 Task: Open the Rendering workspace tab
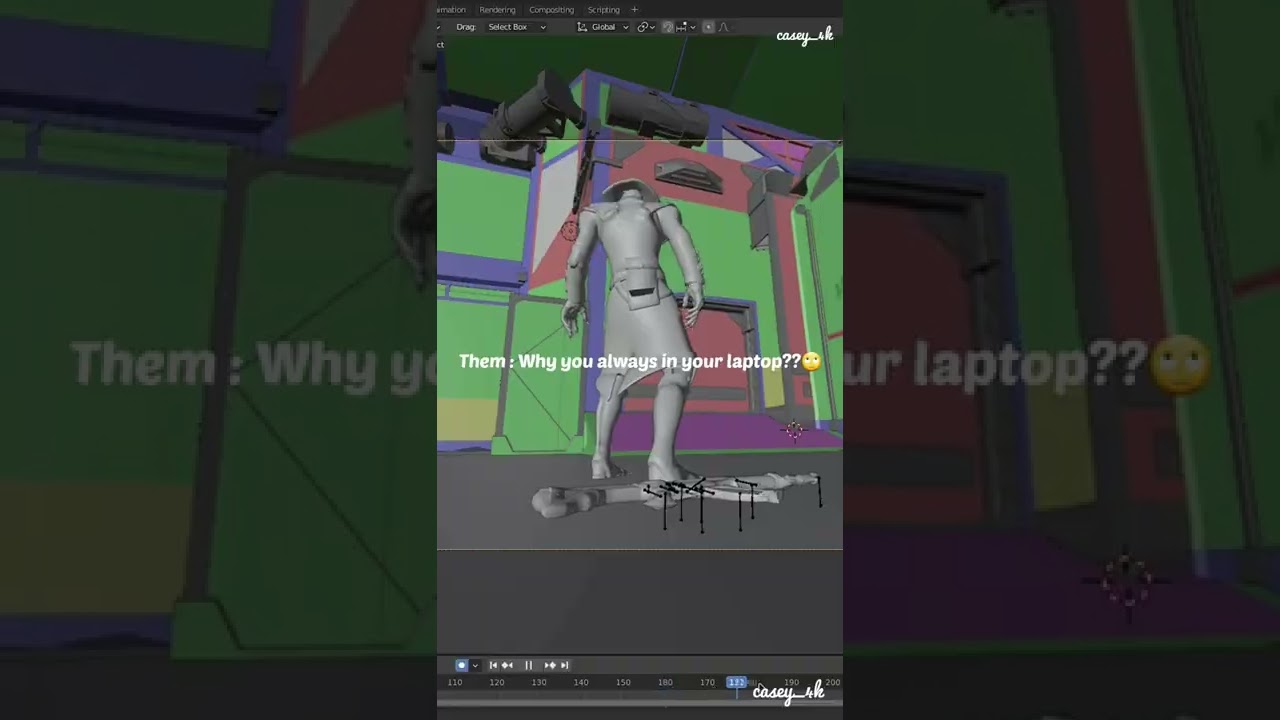(x=497, y=10)
